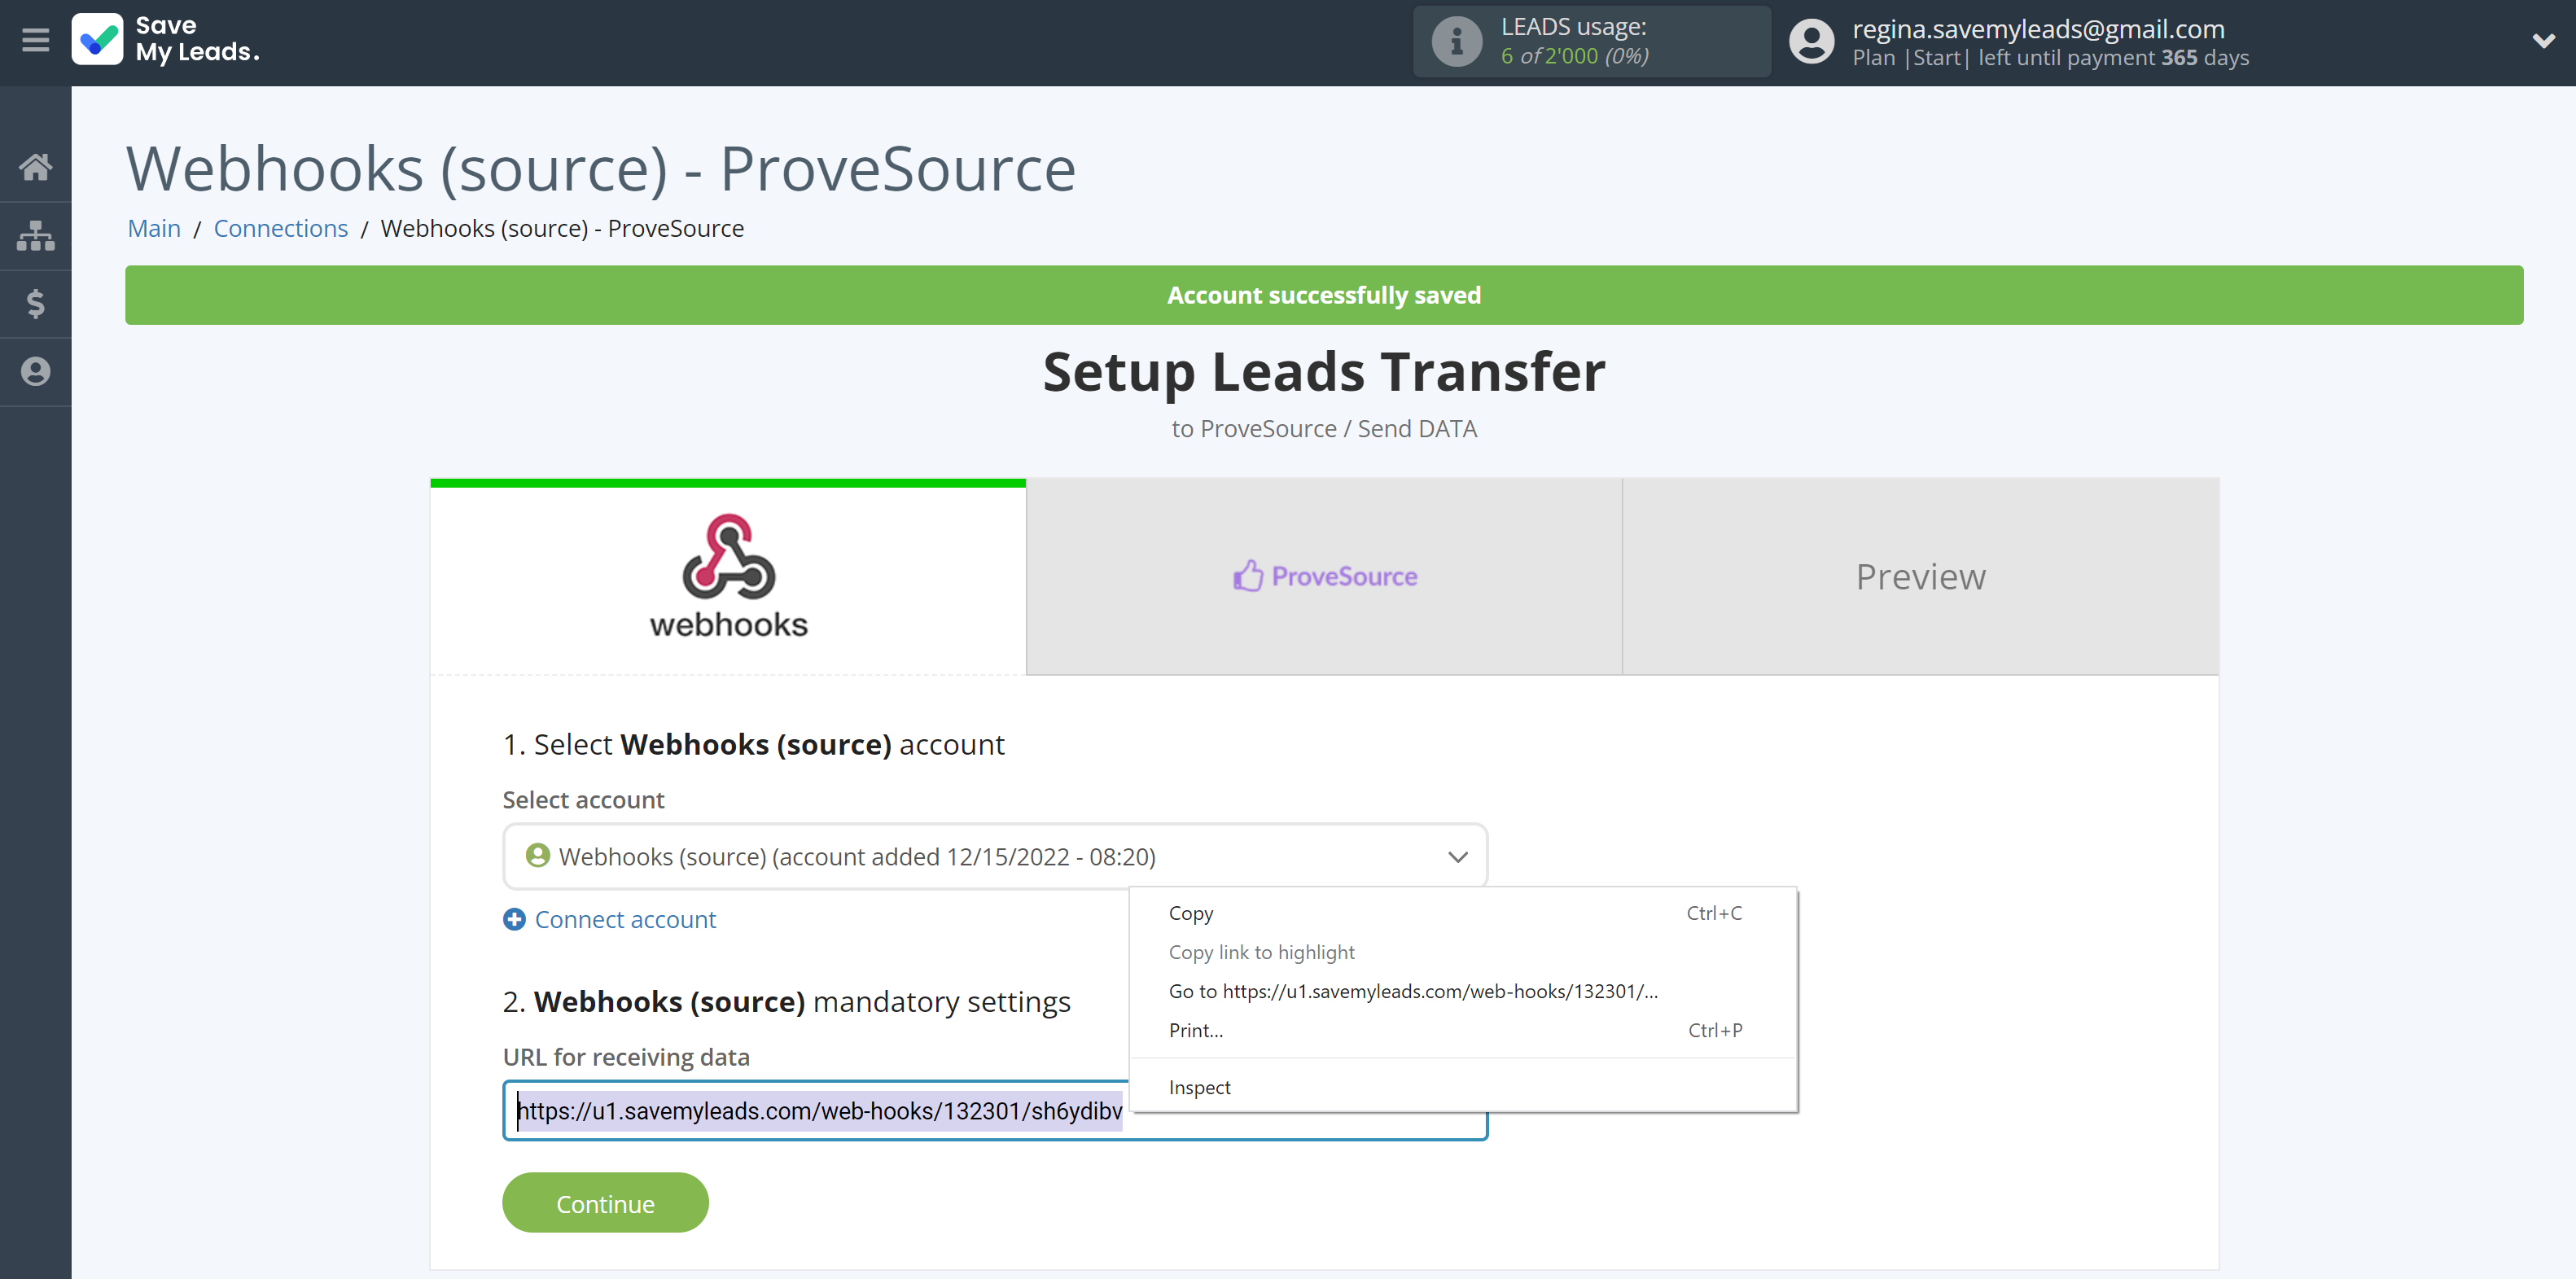2576x1279 pixels.
Task: Open the hamburger menu icon
Action: tap(34, 41)
